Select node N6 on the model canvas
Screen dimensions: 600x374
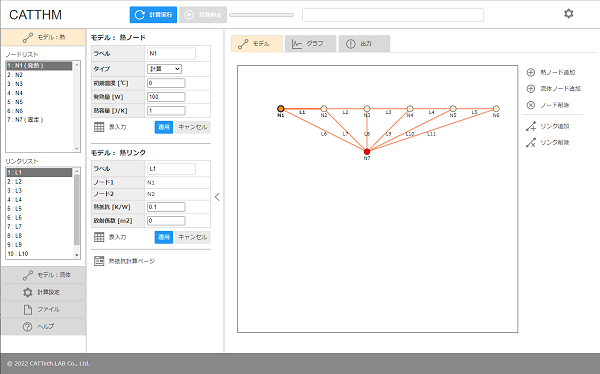pyautogui.click(x=496, y=109)
